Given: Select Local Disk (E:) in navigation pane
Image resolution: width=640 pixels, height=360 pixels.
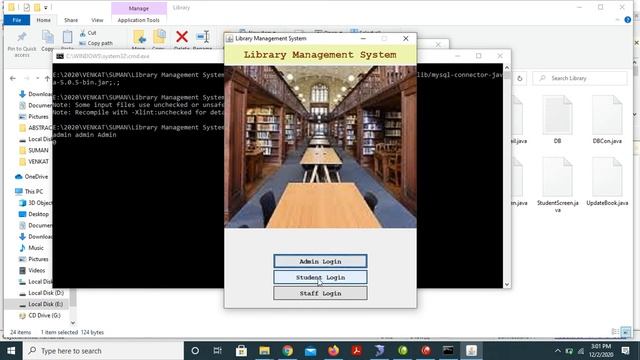Looking at the screenshot, I should click(x=41, y=304).
